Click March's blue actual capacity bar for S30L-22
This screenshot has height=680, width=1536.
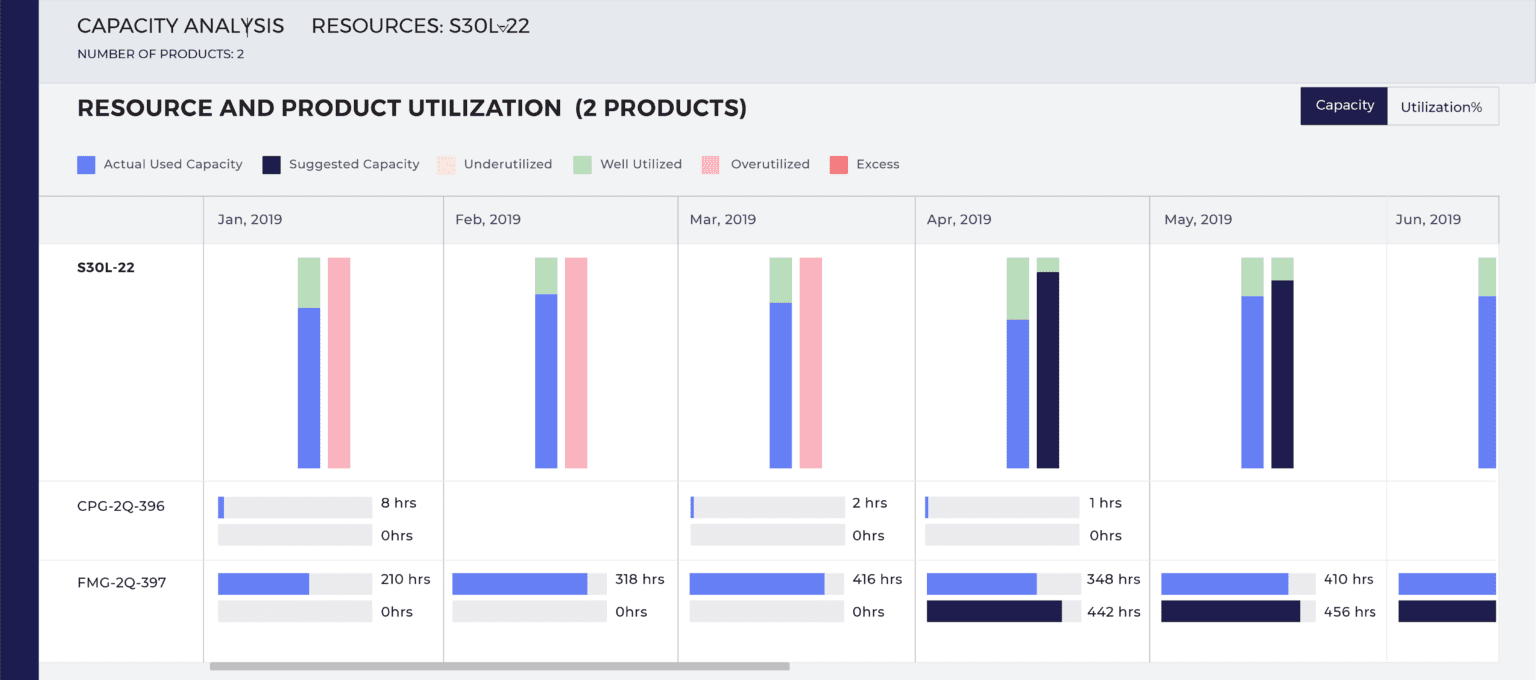coord(781,385)
